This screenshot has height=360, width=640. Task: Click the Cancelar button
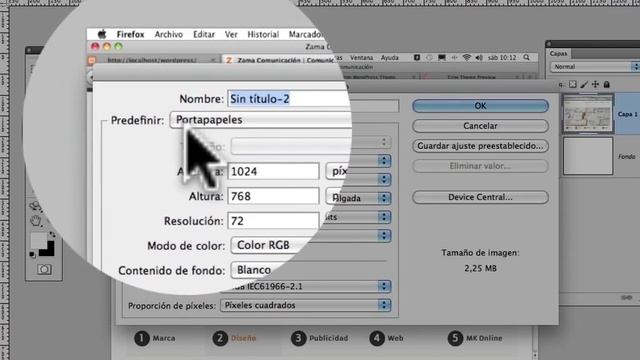point(480,126)
